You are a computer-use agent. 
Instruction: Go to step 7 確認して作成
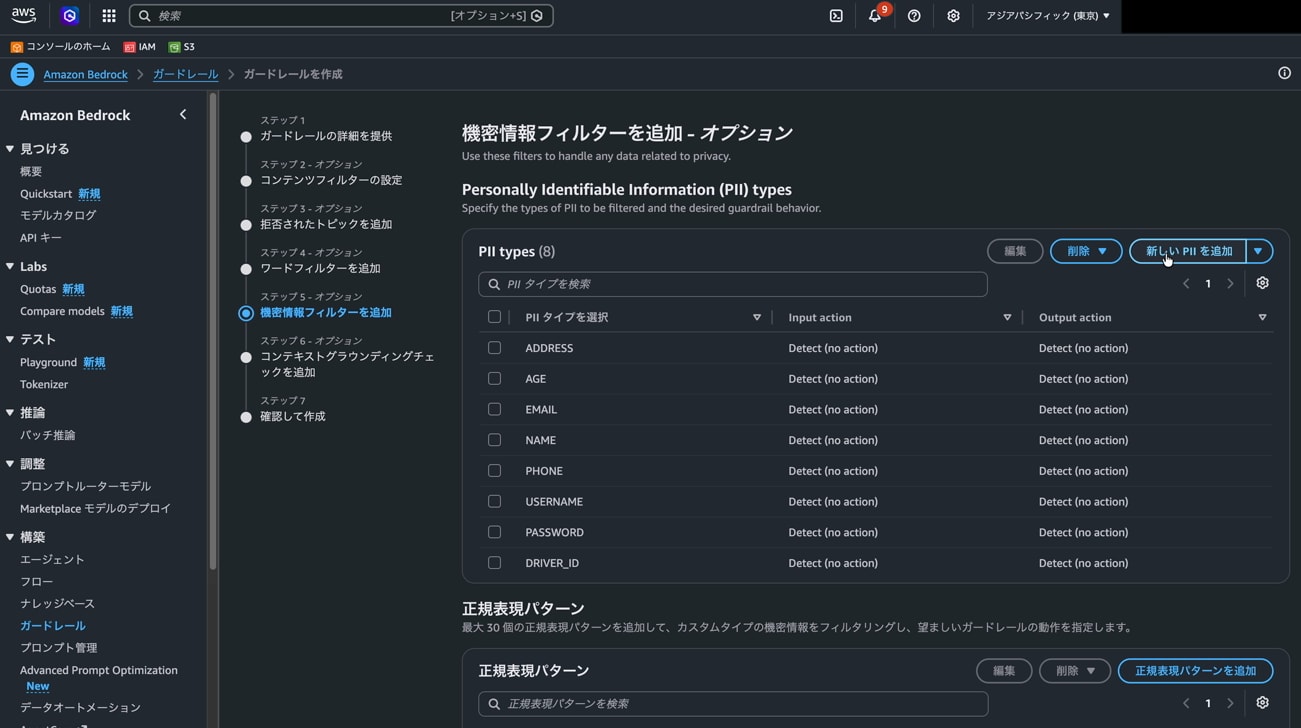coord(293,416)
